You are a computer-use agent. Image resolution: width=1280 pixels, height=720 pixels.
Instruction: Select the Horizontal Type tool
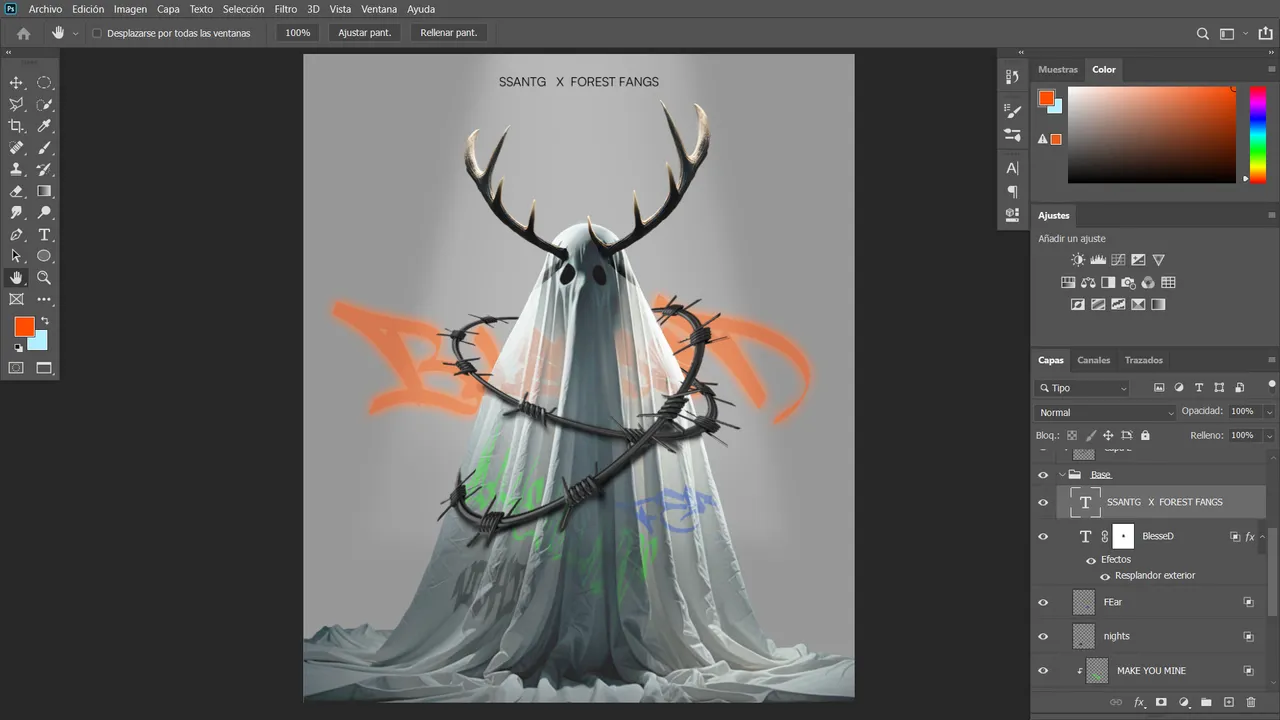point(44,235)
